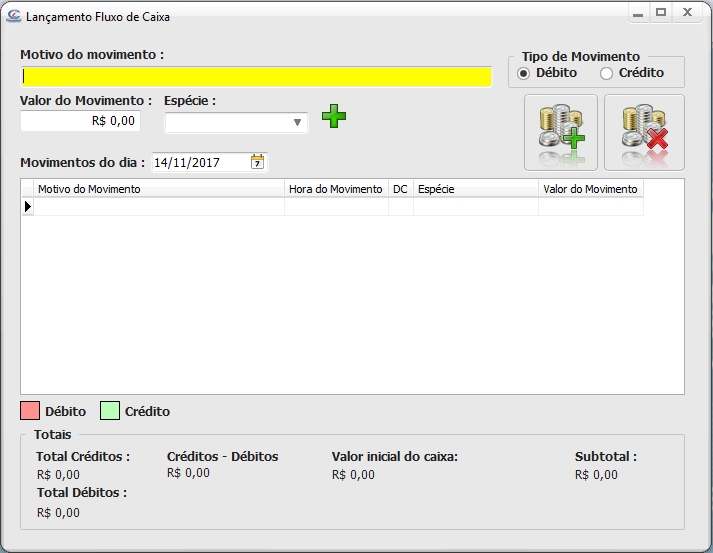Click the Movimentos do dia date field
The height and width of the screenshot is (553, 713).
click(x=198, y=162)
